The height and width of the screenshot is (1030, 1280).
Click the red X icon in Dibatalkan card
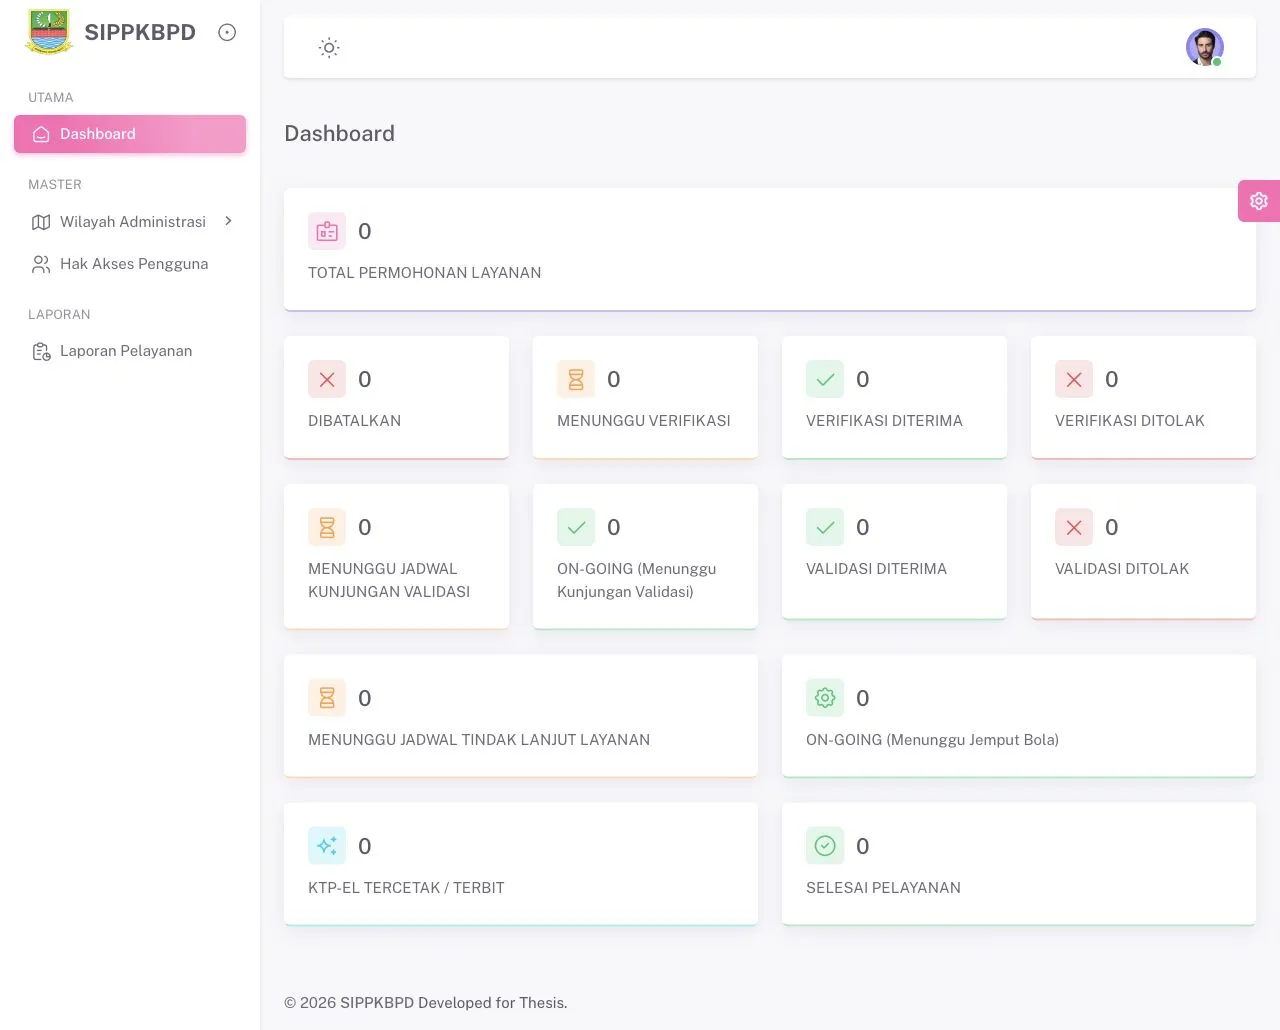coord(327,379)
